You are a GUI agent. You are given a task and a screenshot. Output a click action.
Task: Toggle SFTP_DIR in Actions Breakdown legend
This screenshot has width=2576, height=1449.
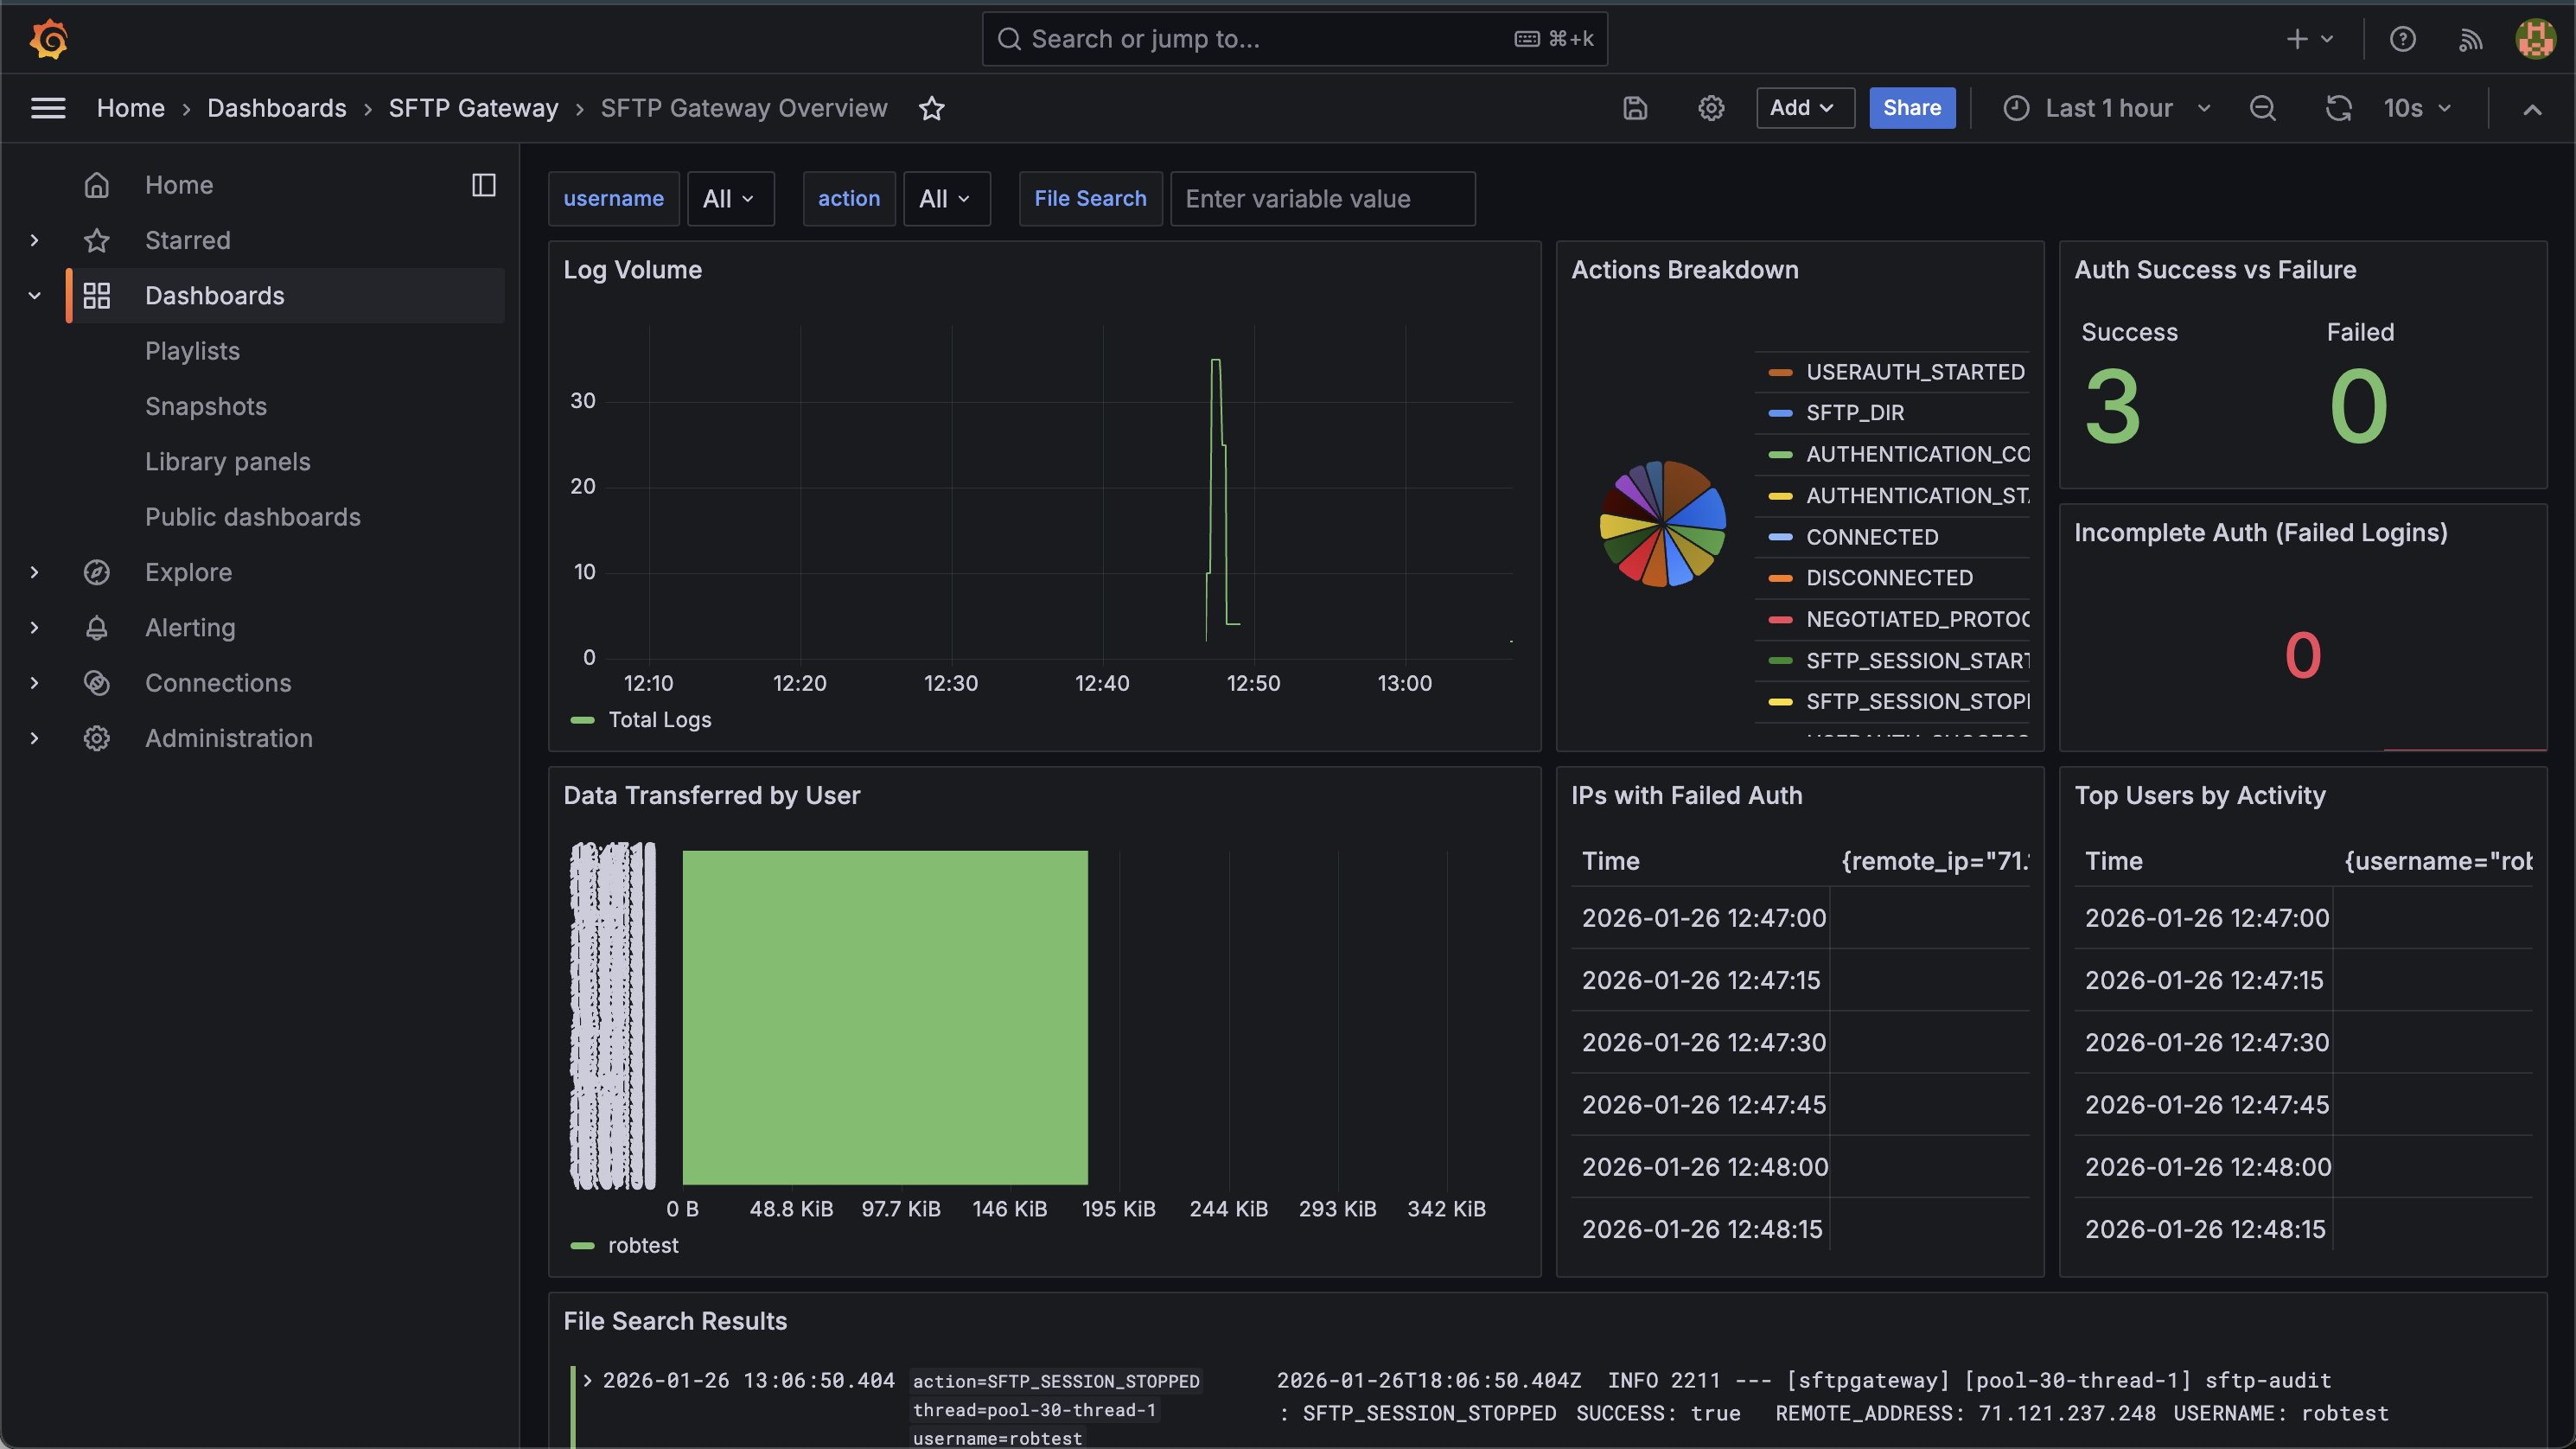point(1856,412)
